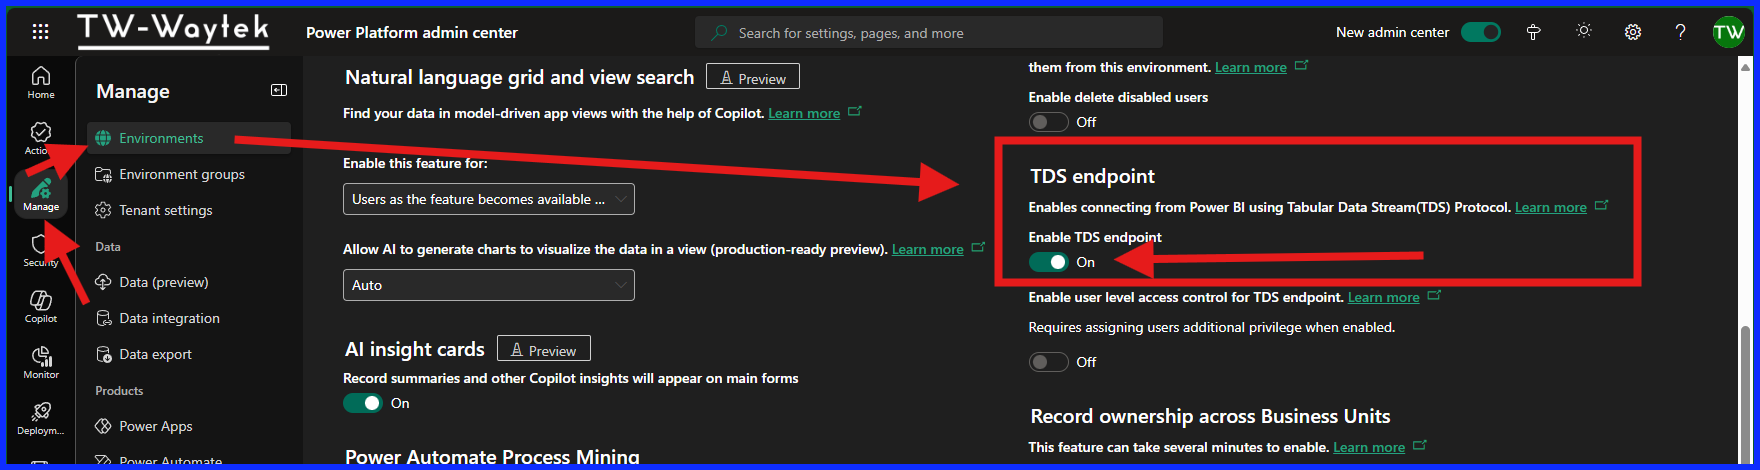The height and width of the screenshot is (470, 1760).
Task: Open the 'Enable this feature for' dropdown
Action: [488, 199]
